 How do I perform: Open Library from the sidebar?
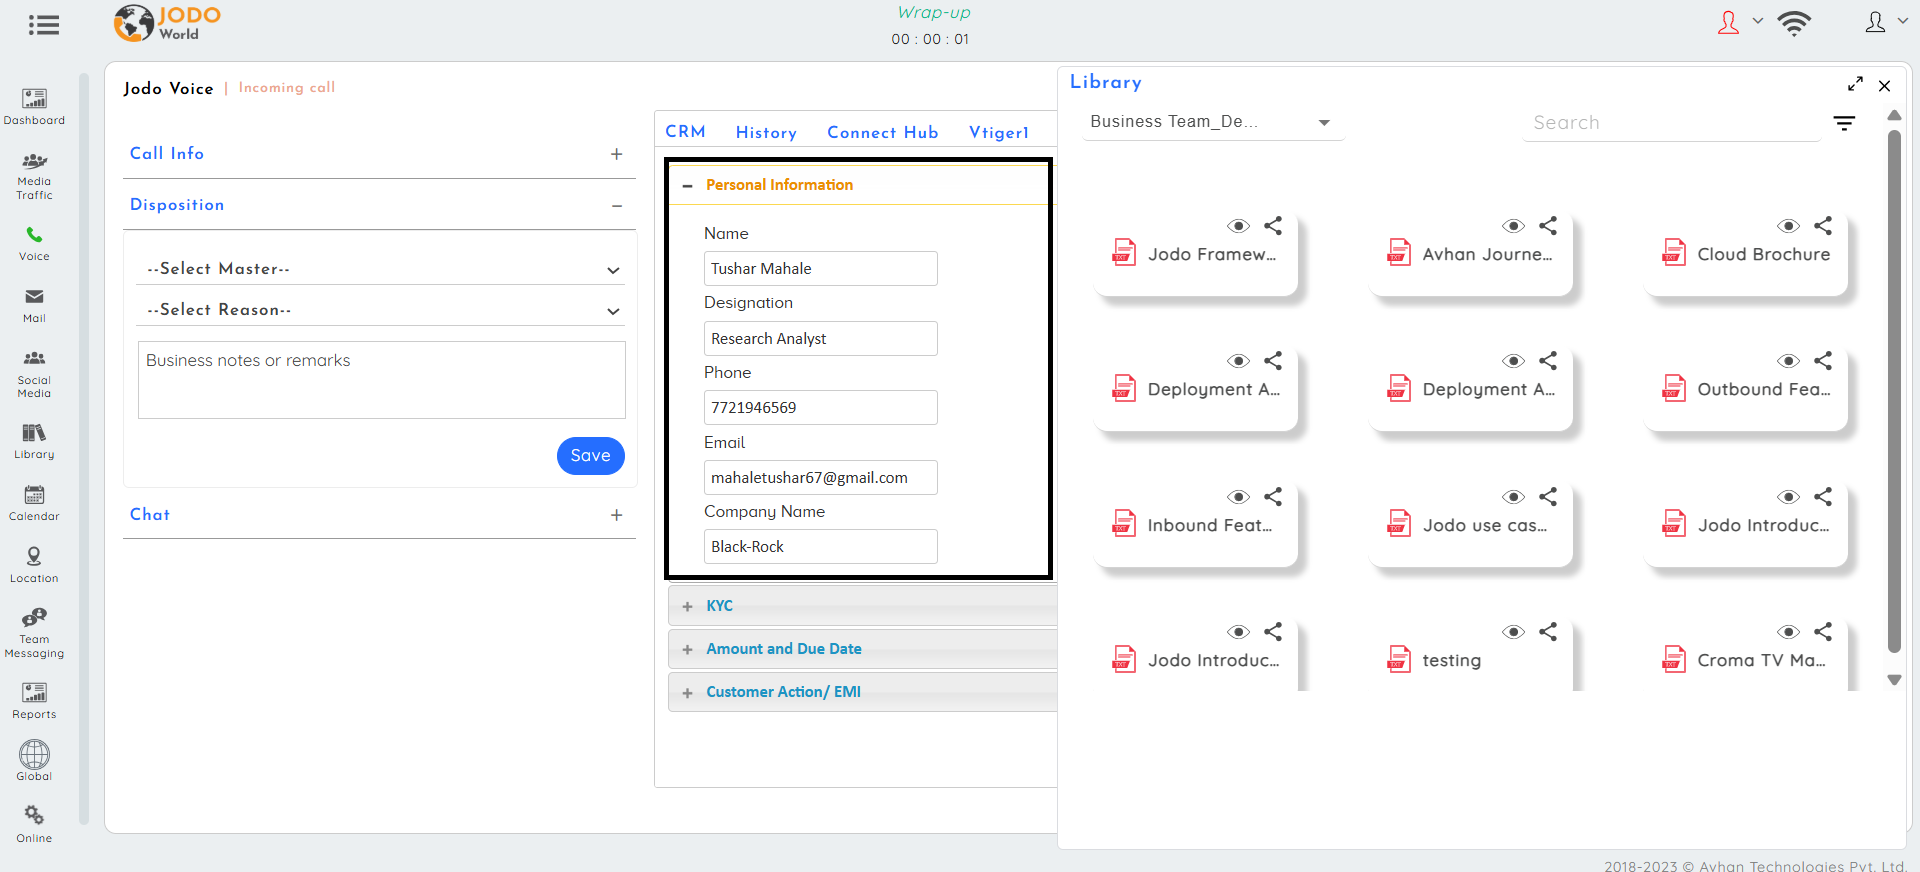34,441
